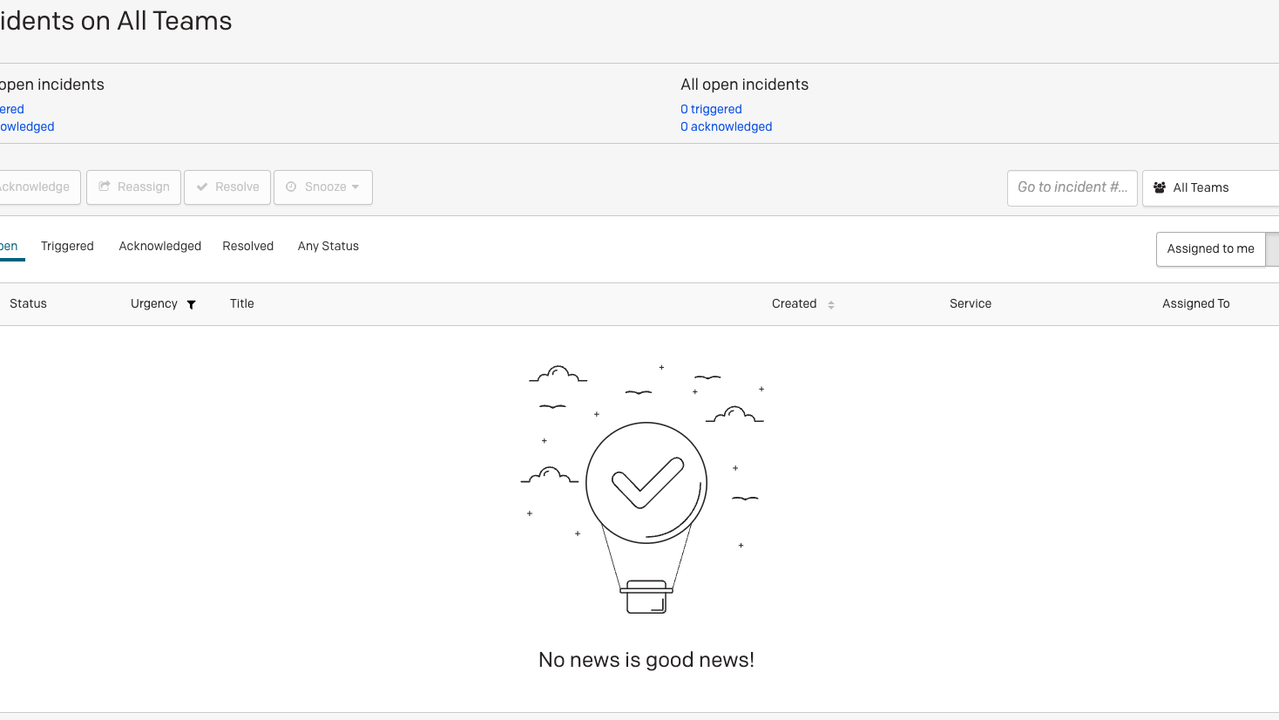The height and width of the screenshot is (720, 1279).
Task: Select the Resolved tab
Action: pyautogui.click(x=248, y=246)
